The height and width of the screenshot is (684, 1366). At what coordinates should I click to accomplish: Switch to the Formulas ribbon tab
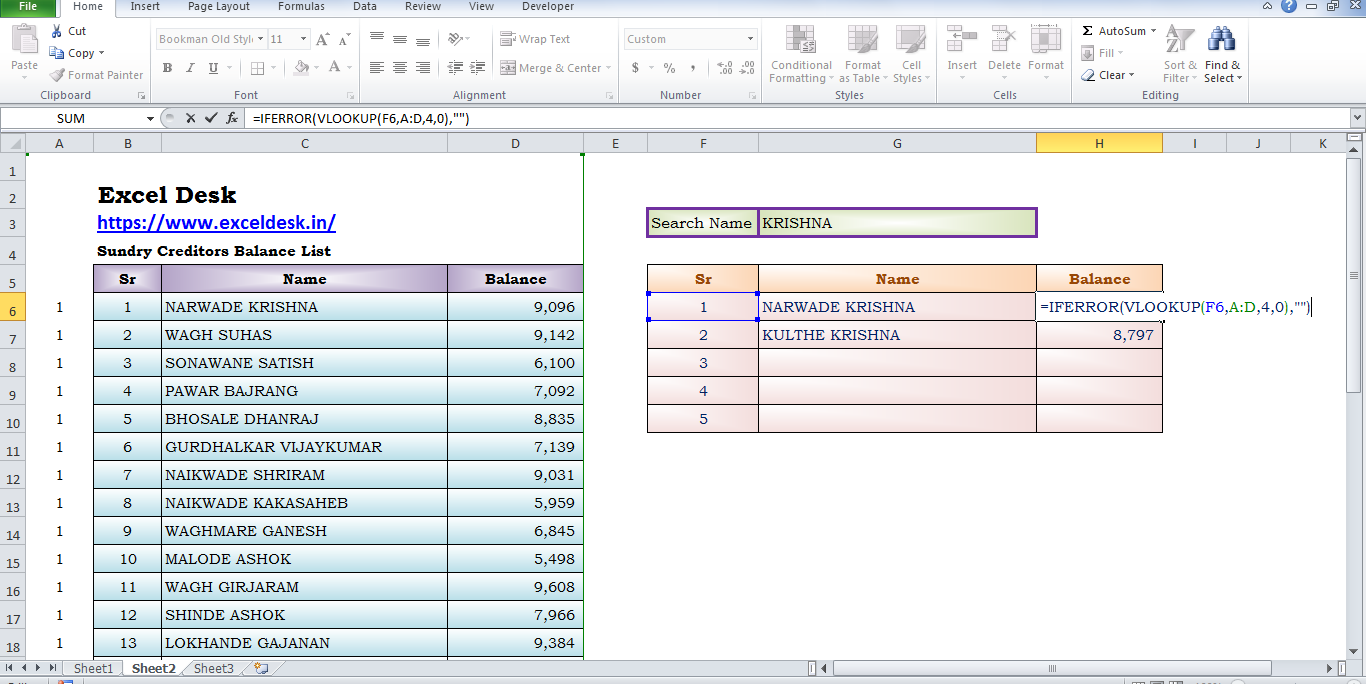(301, 7)
